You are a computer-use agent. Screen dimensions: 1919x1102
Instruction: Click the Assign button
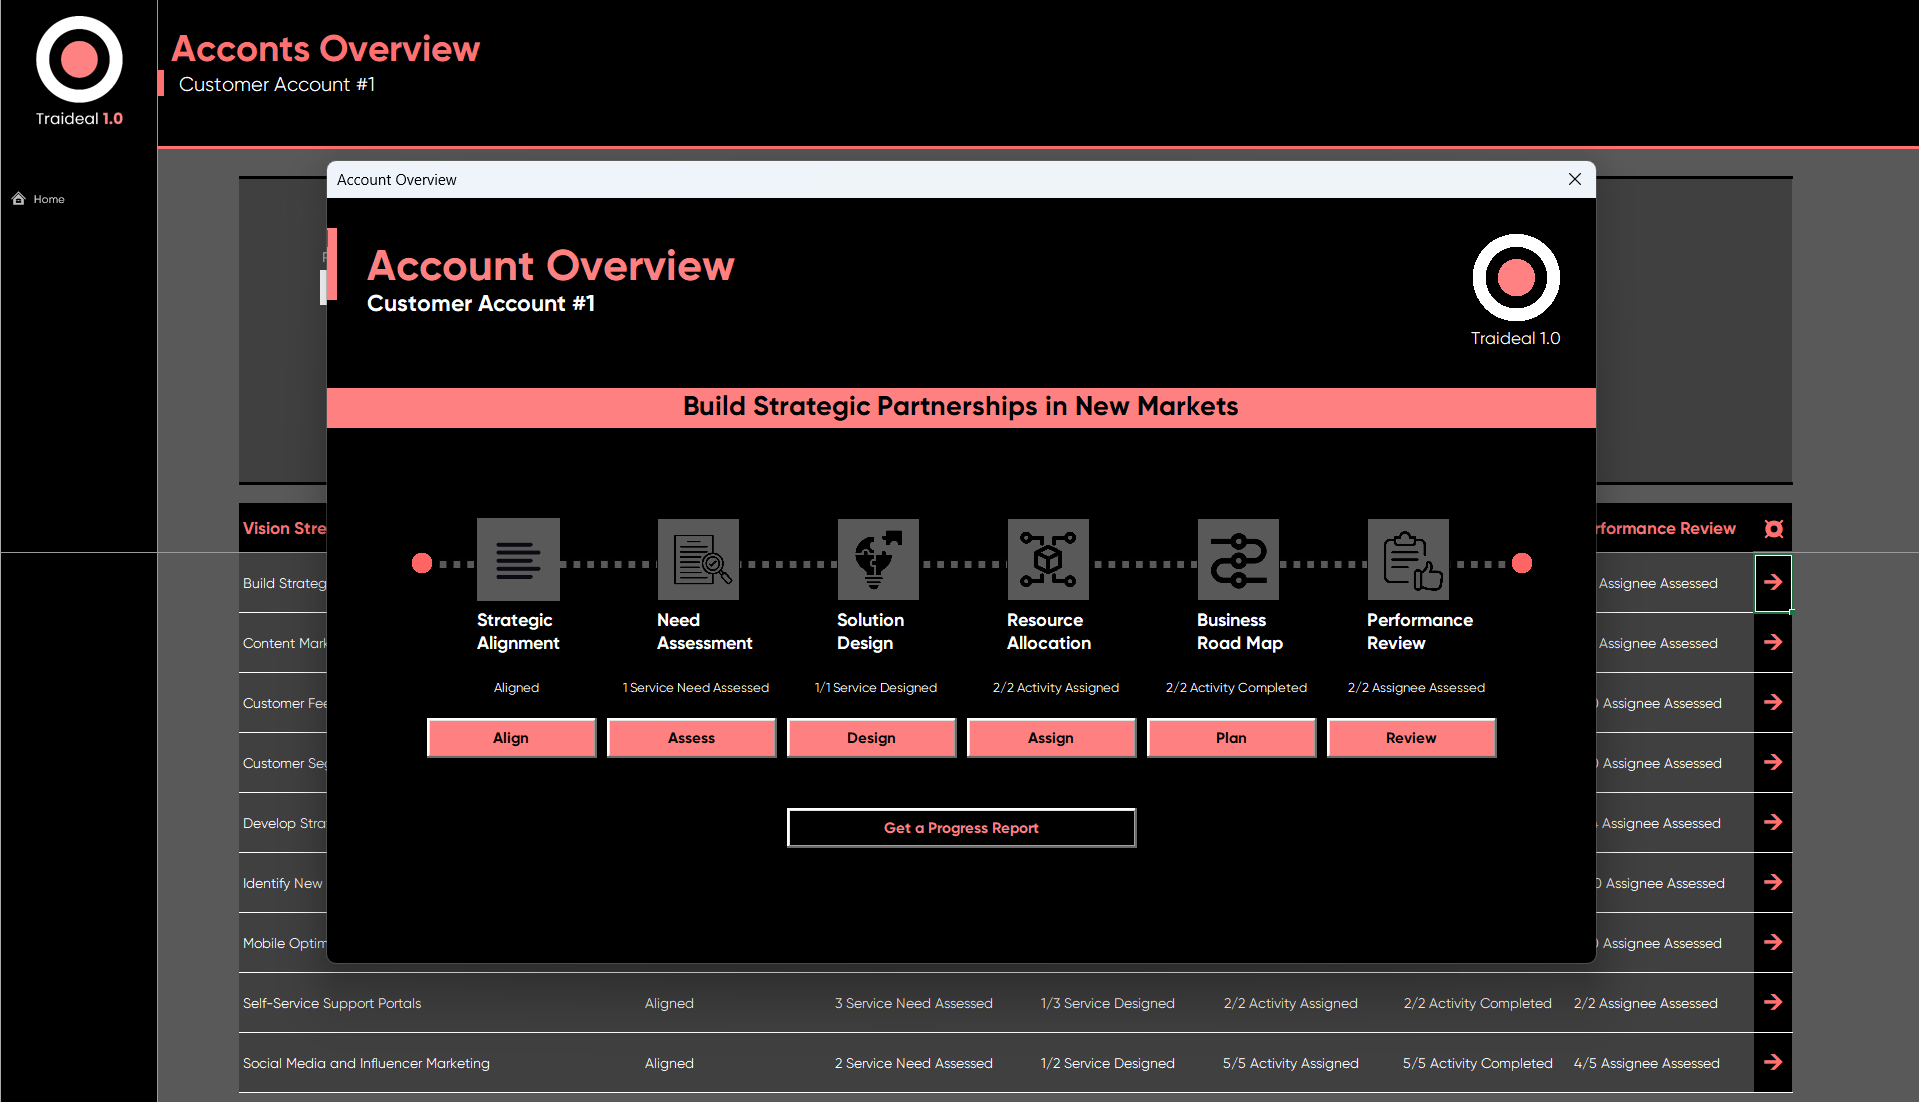(x=1051, y=738)
